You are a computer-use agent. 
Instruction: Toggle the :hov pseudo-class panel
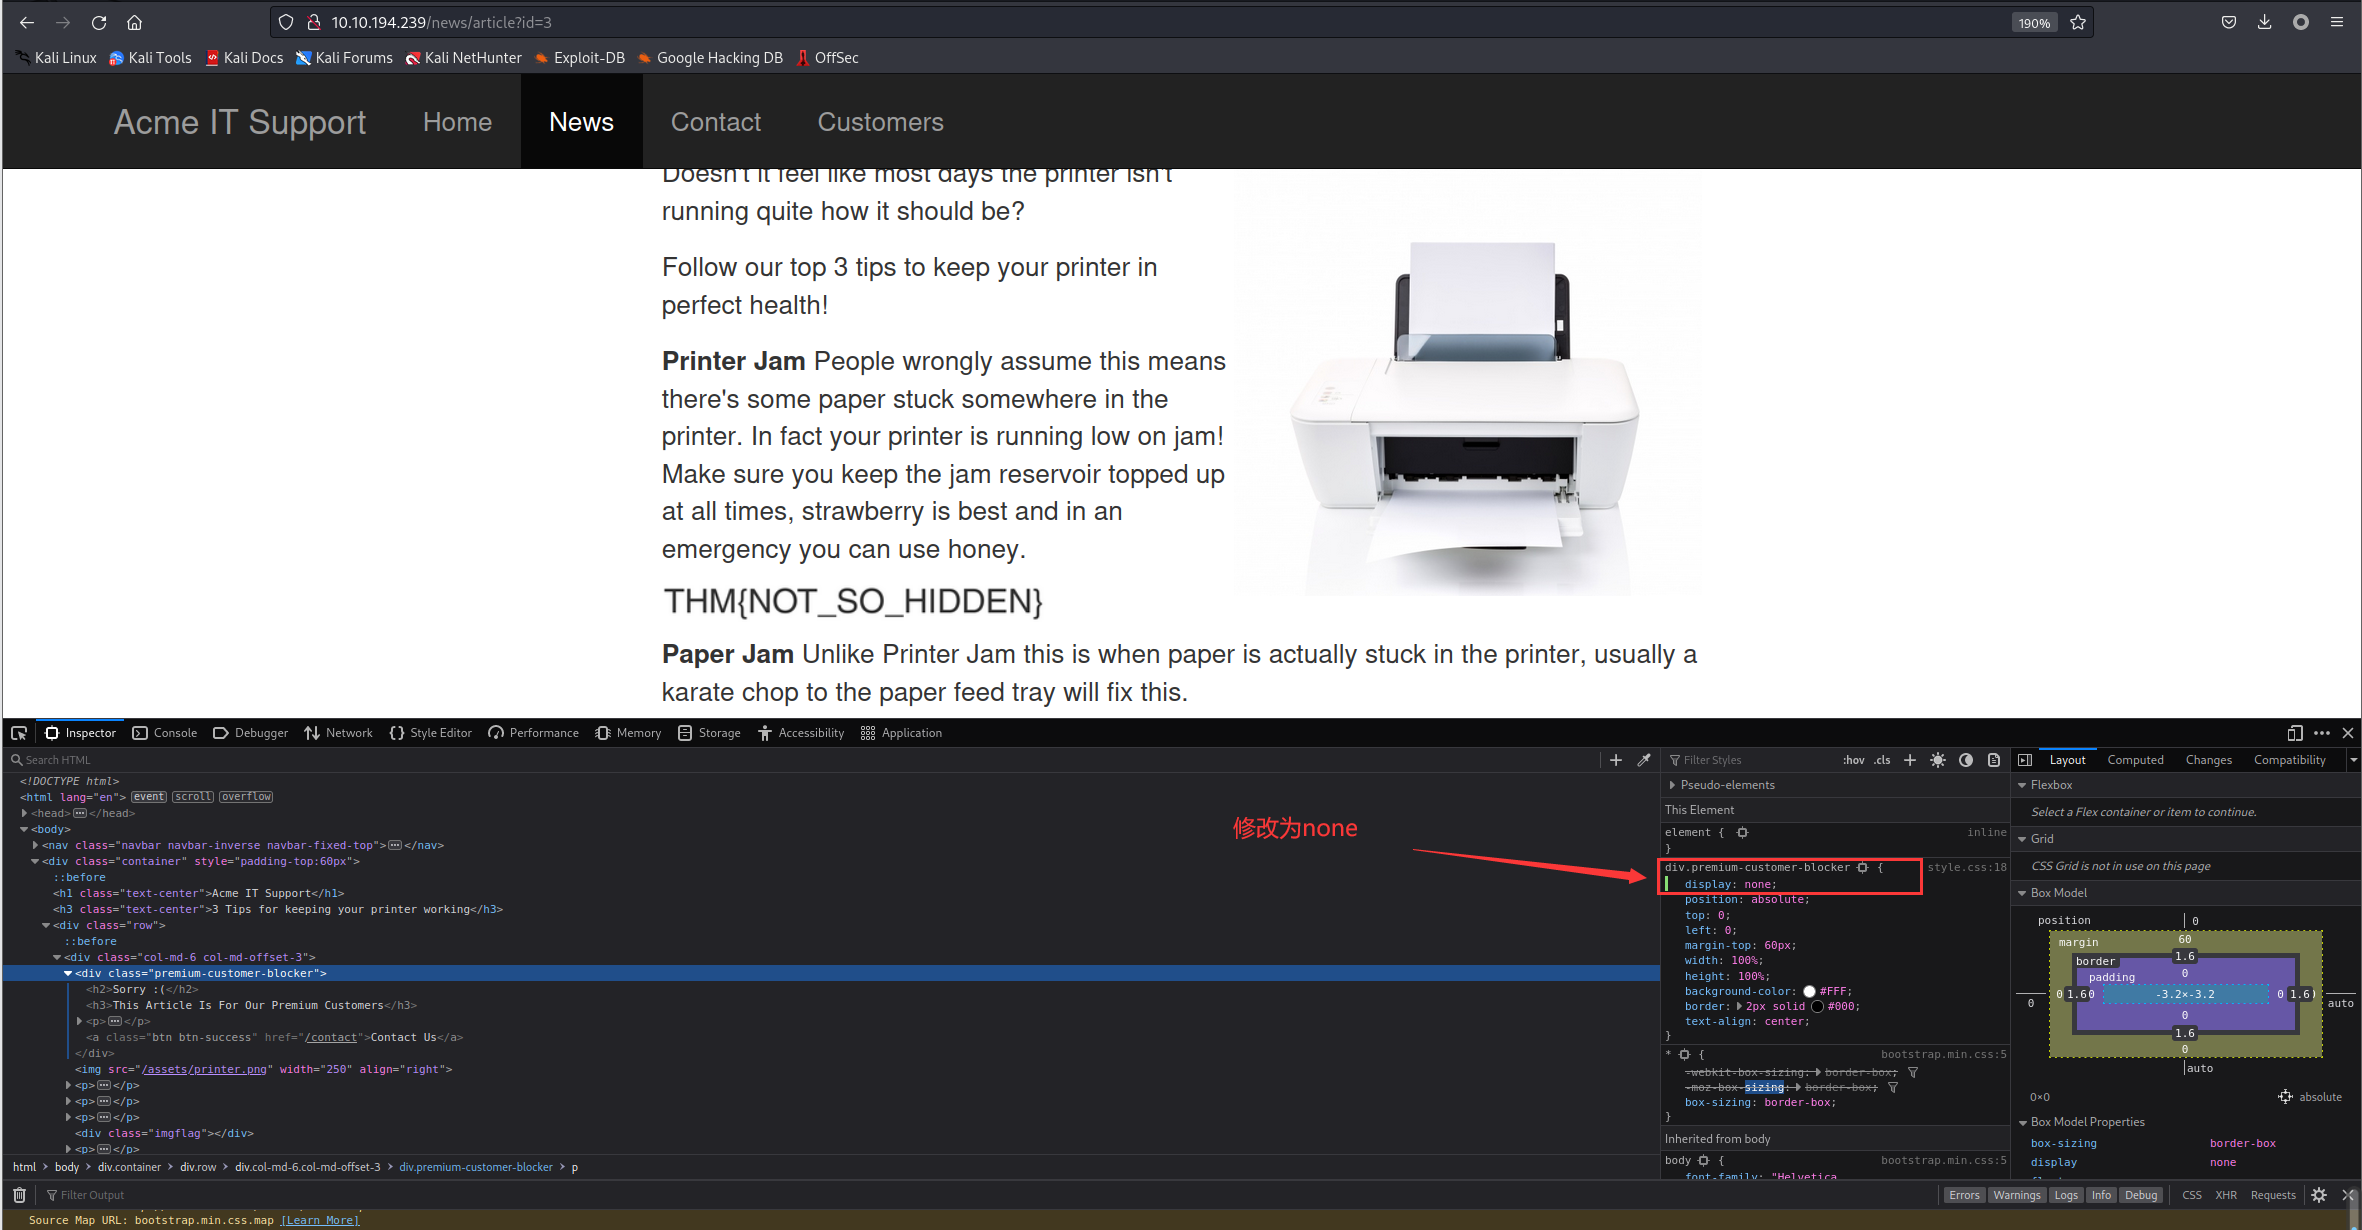pyautogui.click(x=1853, y=760)
